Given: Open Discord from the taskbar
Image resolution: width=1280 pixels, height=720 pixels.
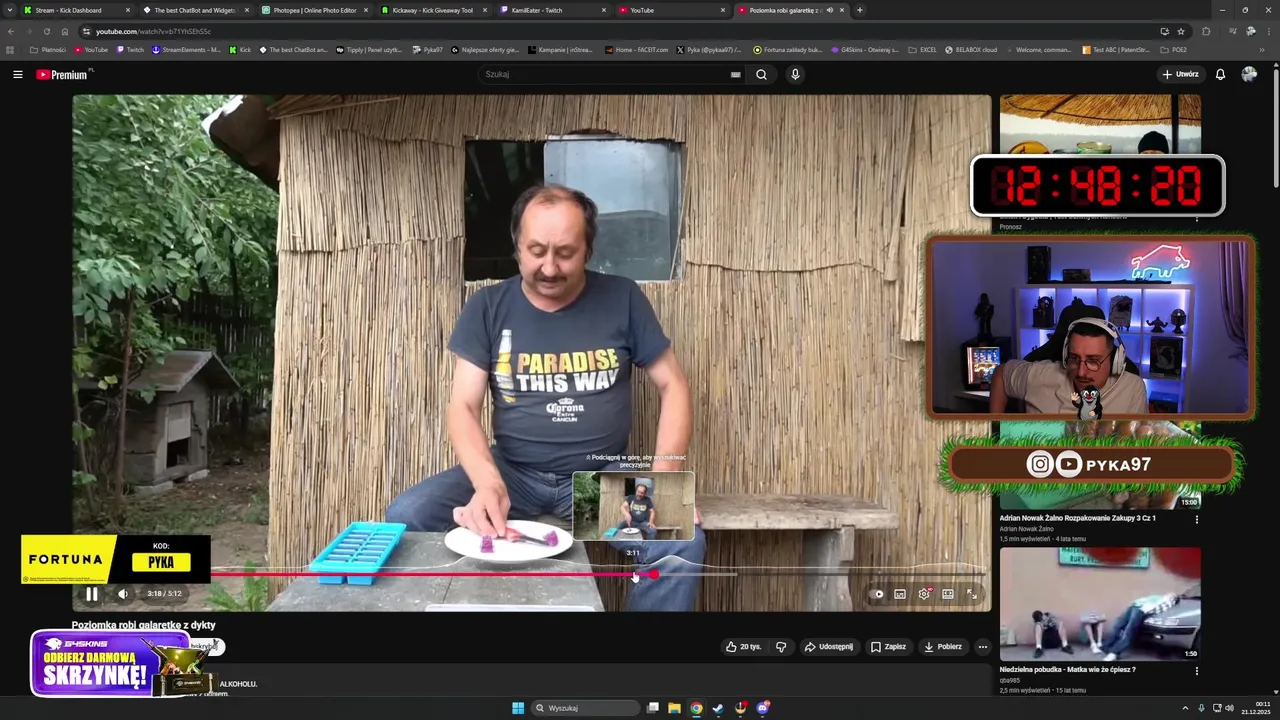Looking at the screenshot, I should [x=763, y=708].
